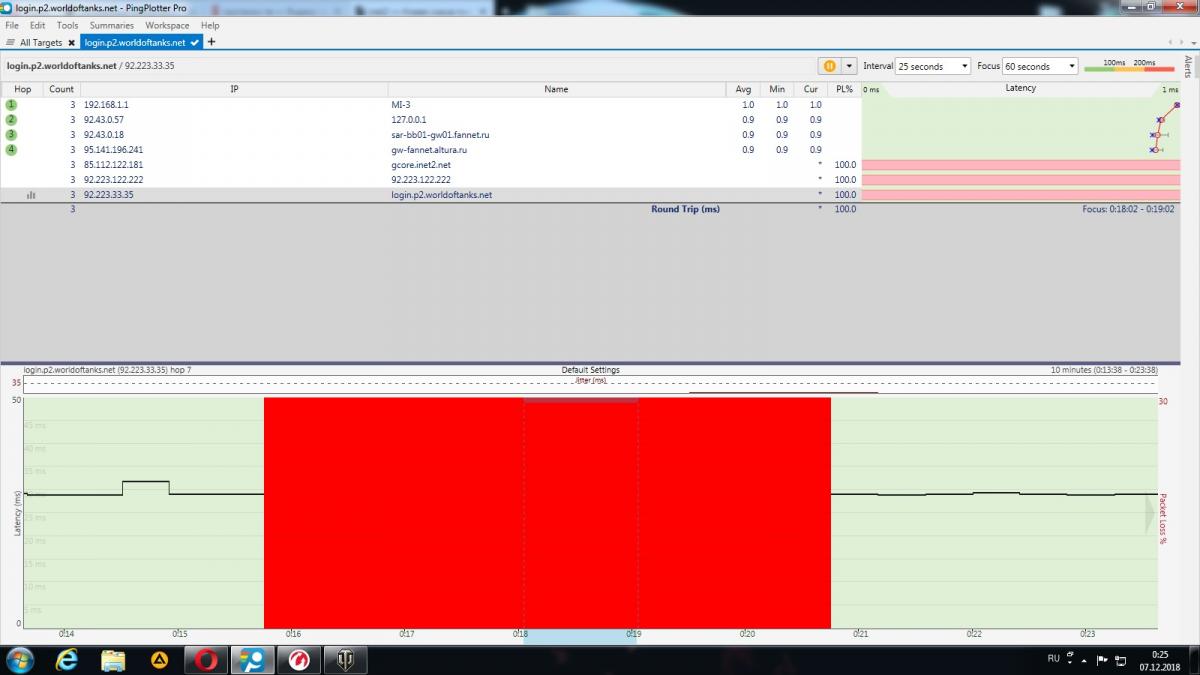The height and width of the screenshot is (675, 1200).
Task: Open the Windows Start menu
Action: pyautogui.click(x=20, y=660)
